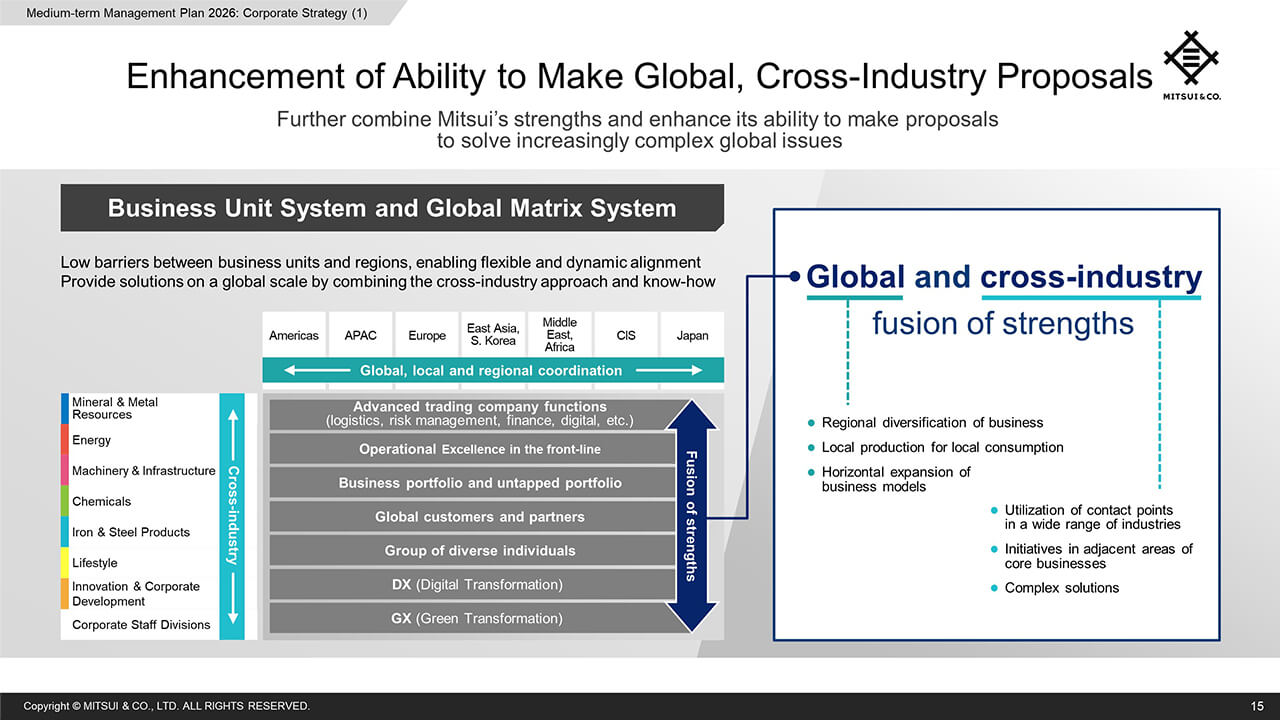This screenshot has width=1280, height=720.
Task: Click the Machinery & Infrastructure label
Action: 143,471
